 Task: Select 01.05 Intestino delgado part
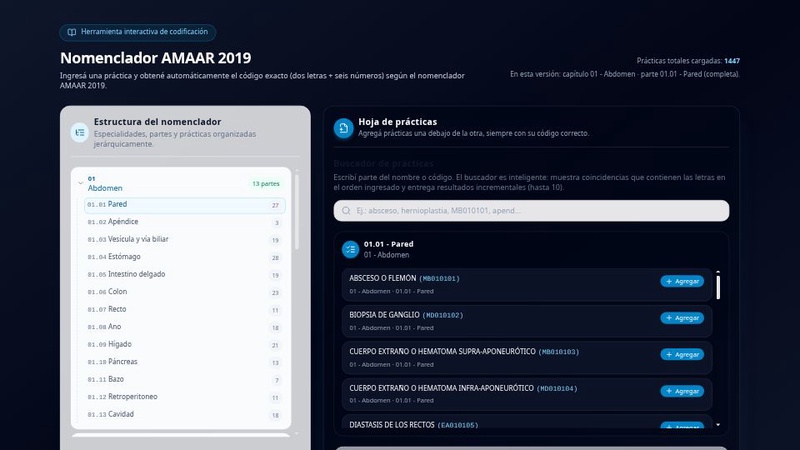[185, 274]
